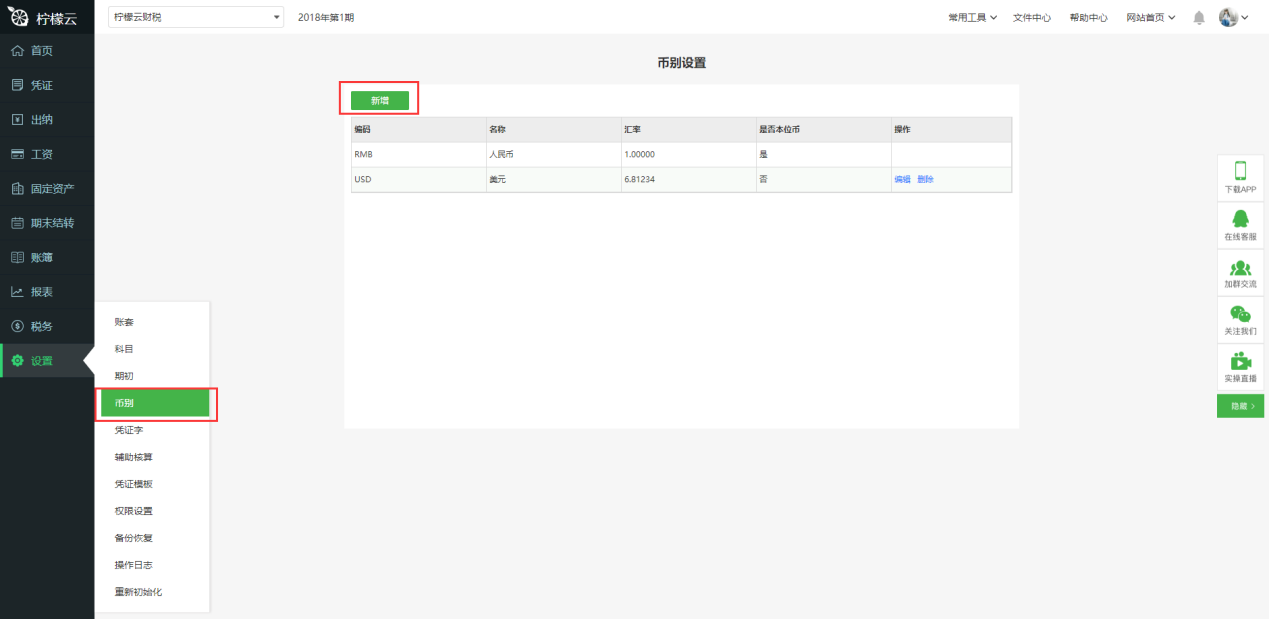1269x619 pixels.
Task: Click the 加群交流 group icon
Action: pos(1240,267)
